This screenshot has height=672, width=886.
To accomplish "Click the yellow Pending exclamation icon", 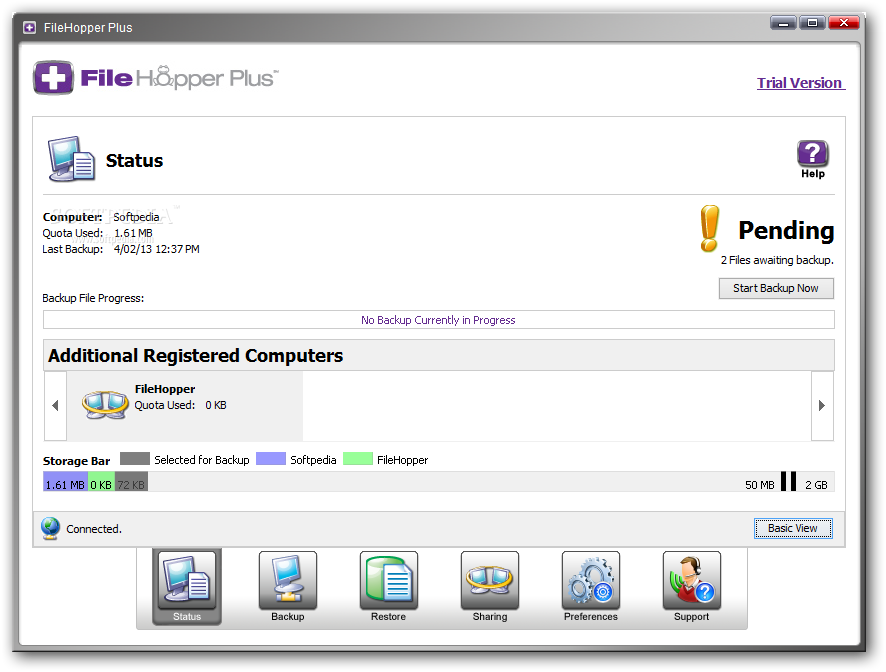I will coord(710,228).
